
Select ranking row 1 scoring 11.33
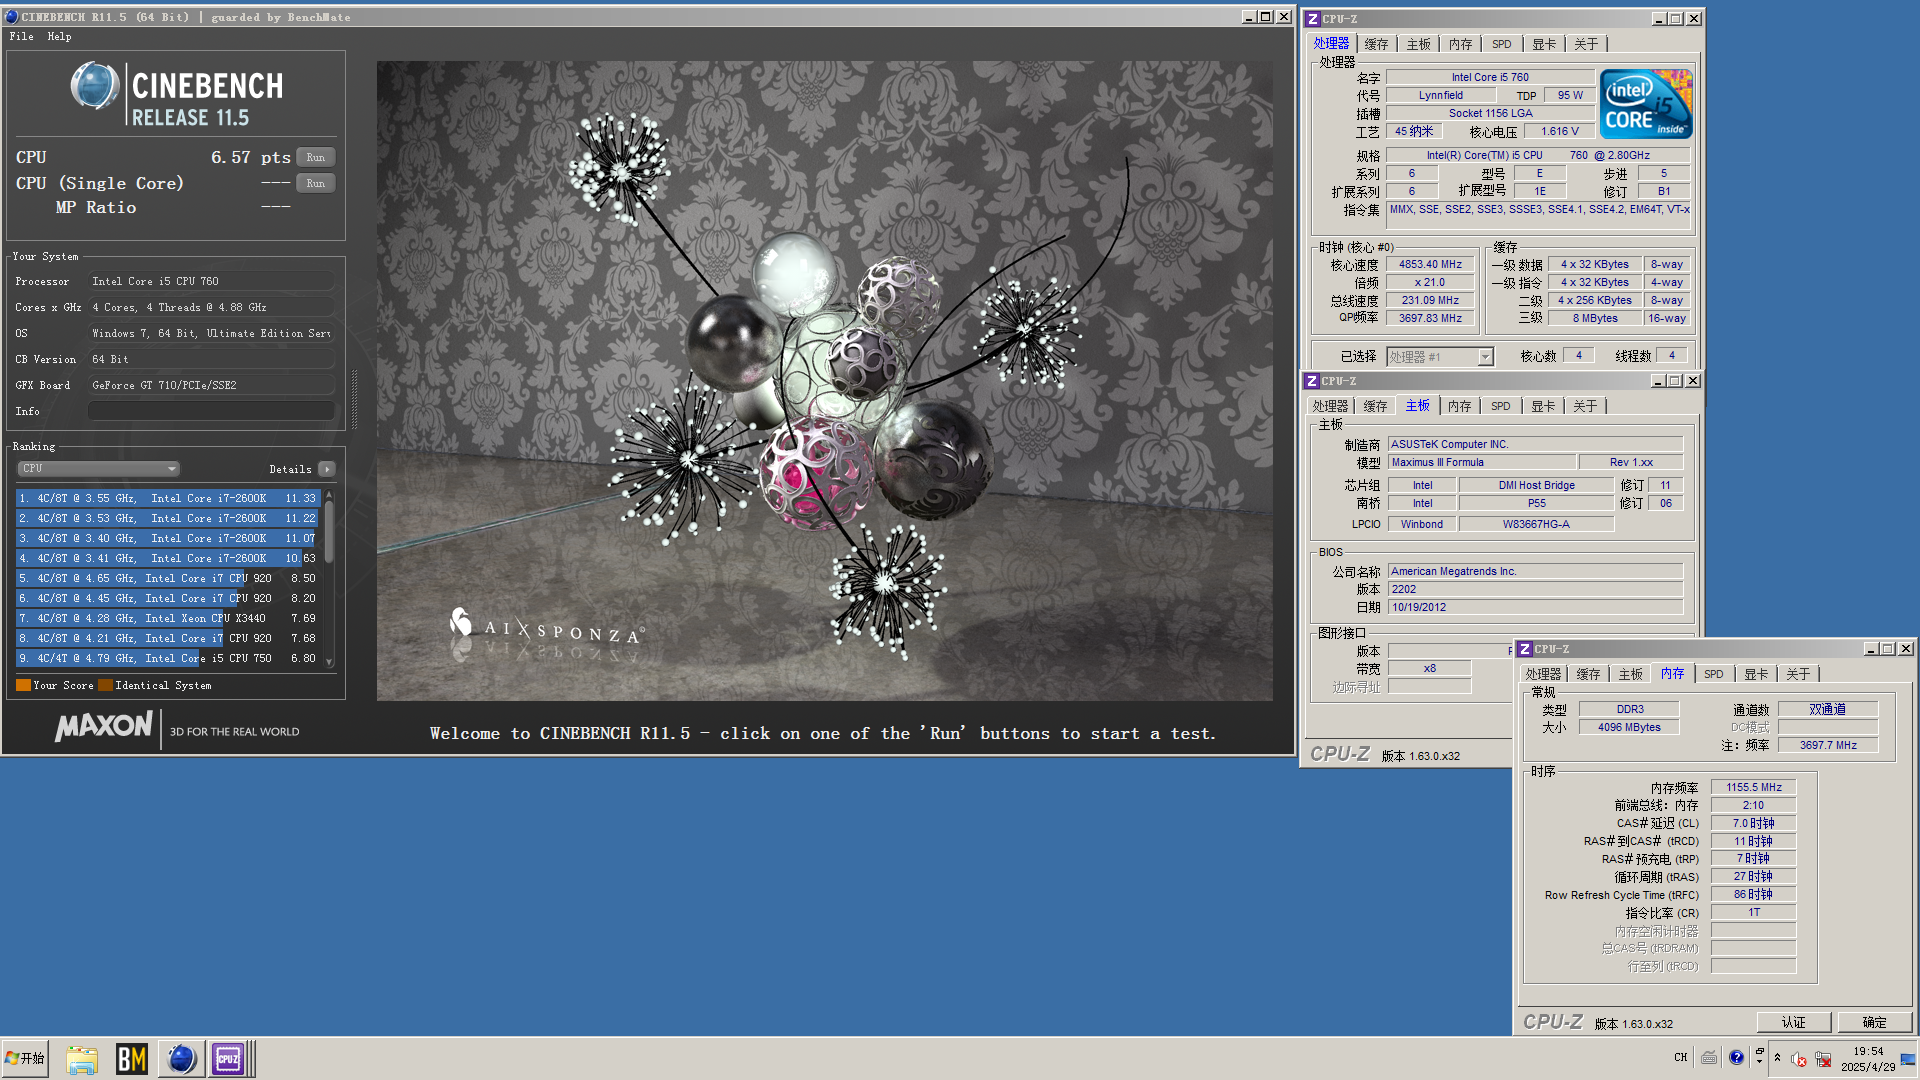[168, 498]
